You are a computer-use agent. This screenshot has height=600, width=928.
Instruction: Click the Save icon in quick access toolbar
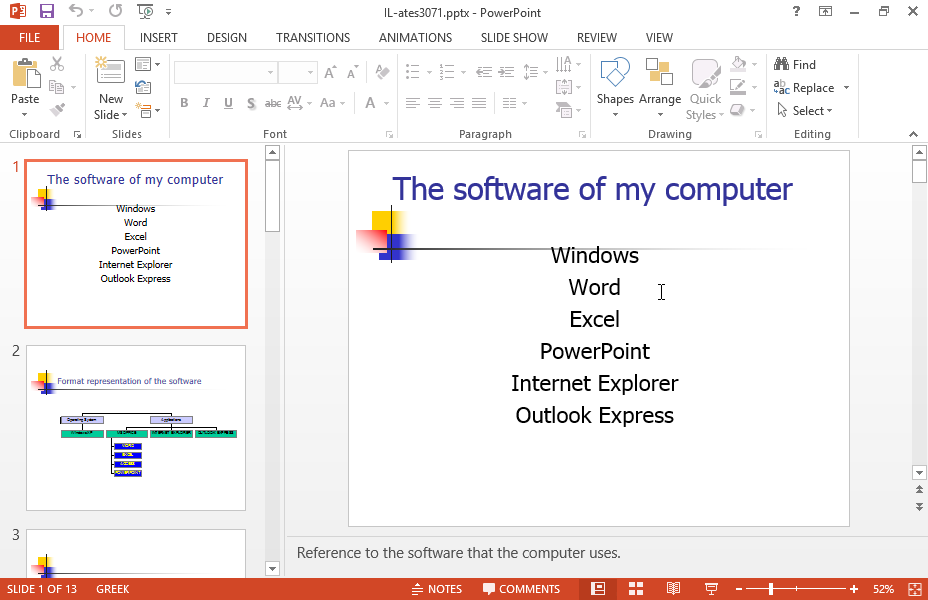(46, 11)
